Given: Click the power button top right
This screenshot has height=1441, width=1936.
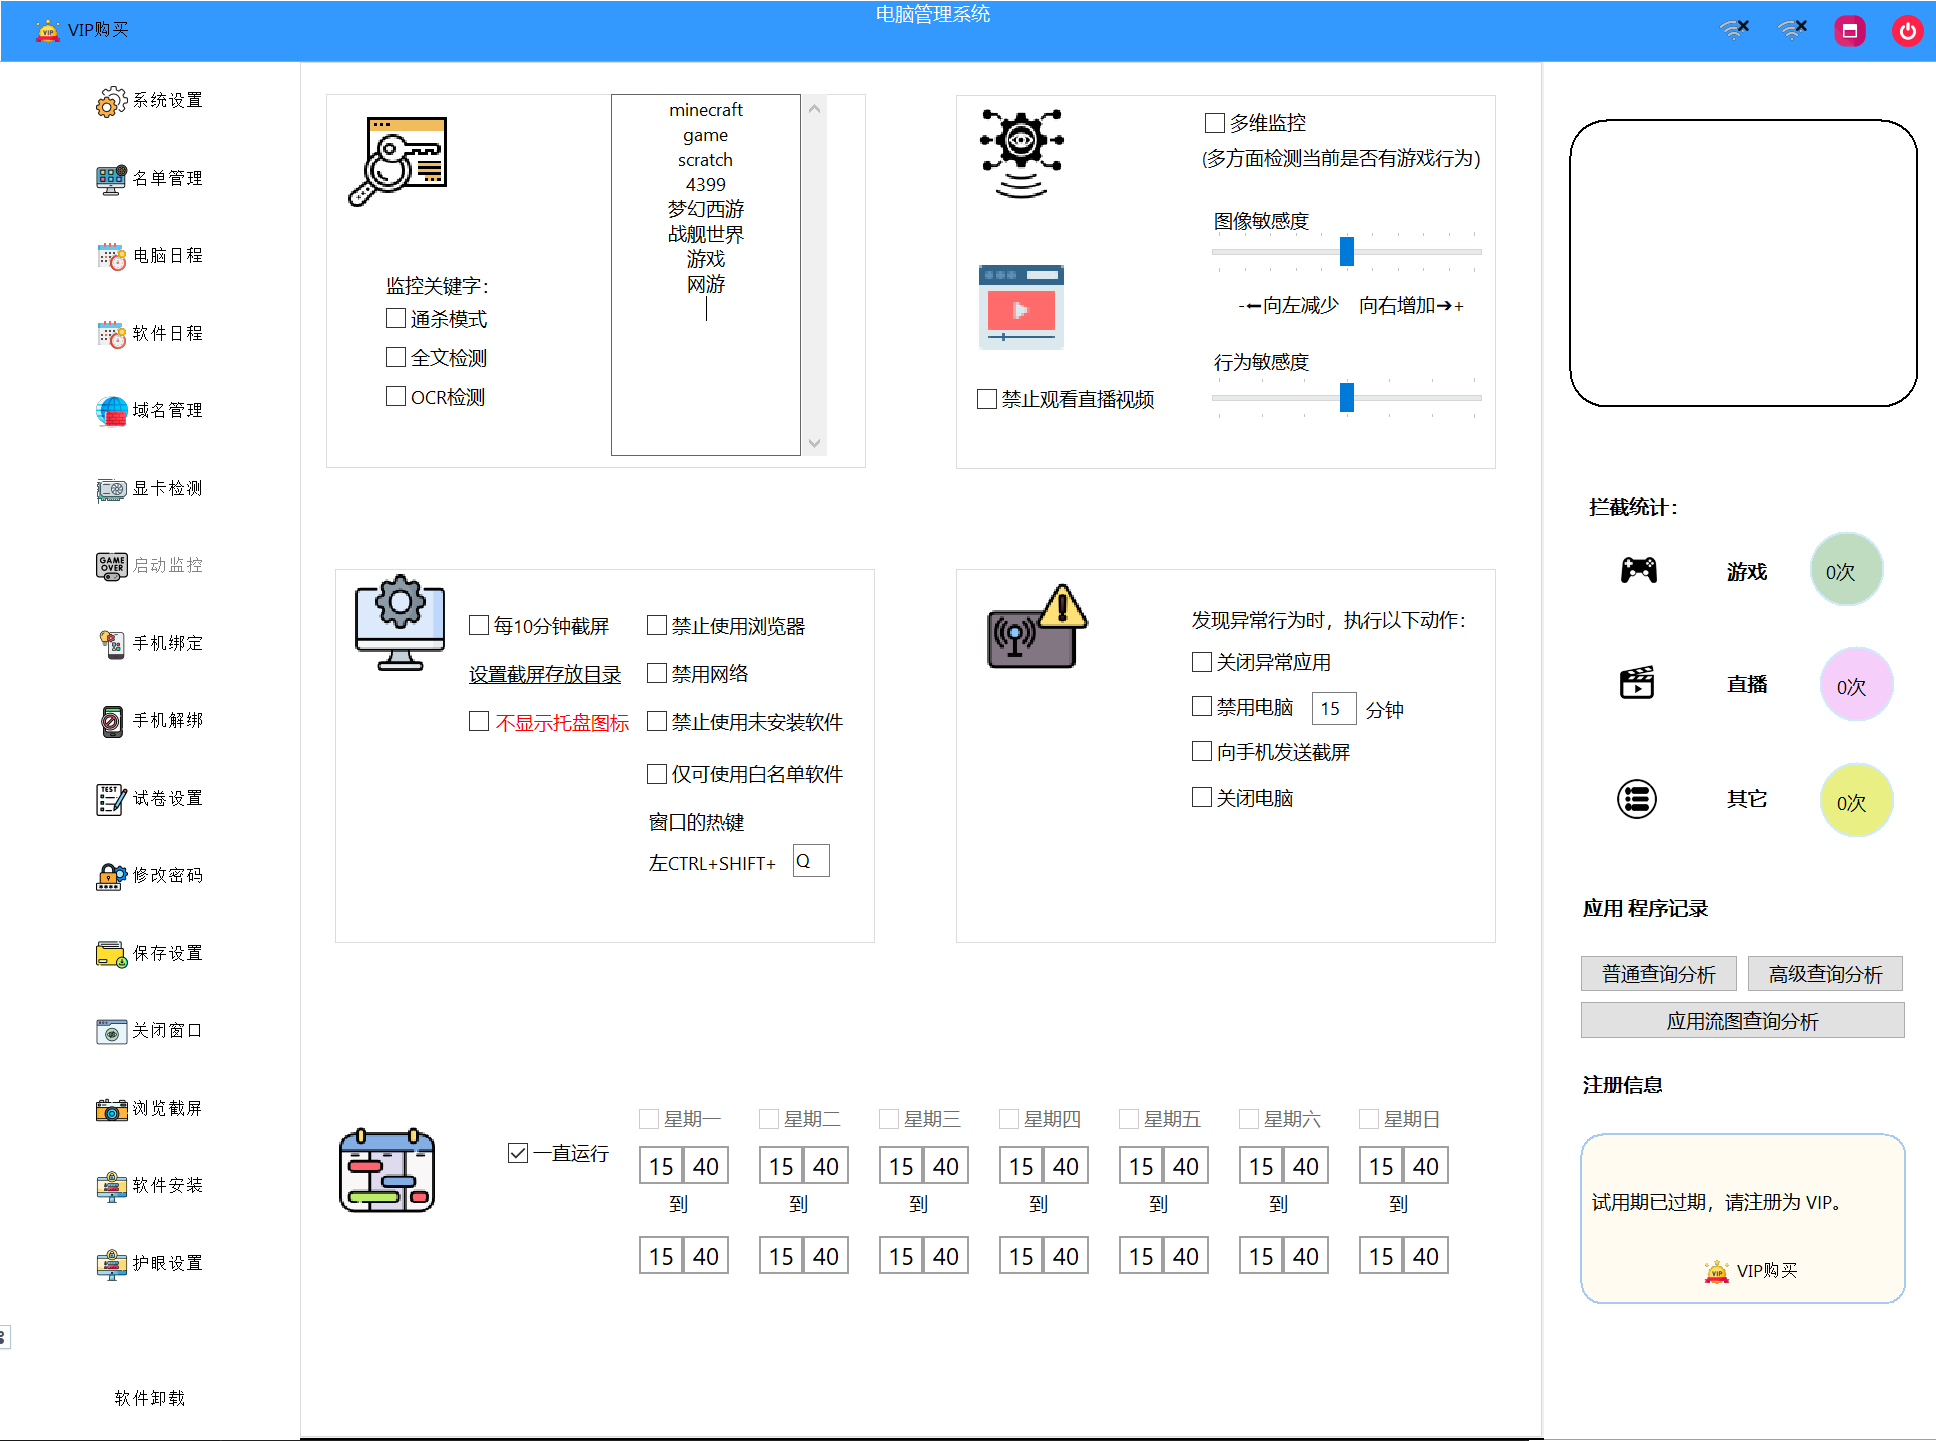Looking at the screenshot, I should click(x=1907, y=30).
